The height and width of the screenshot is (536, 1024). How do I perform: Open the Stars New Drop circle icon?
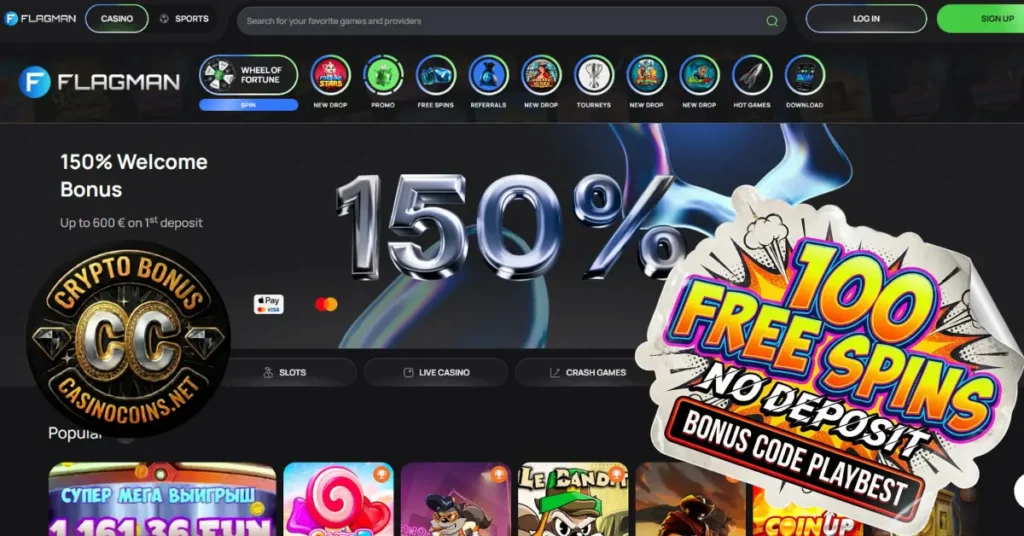point(330,75)
